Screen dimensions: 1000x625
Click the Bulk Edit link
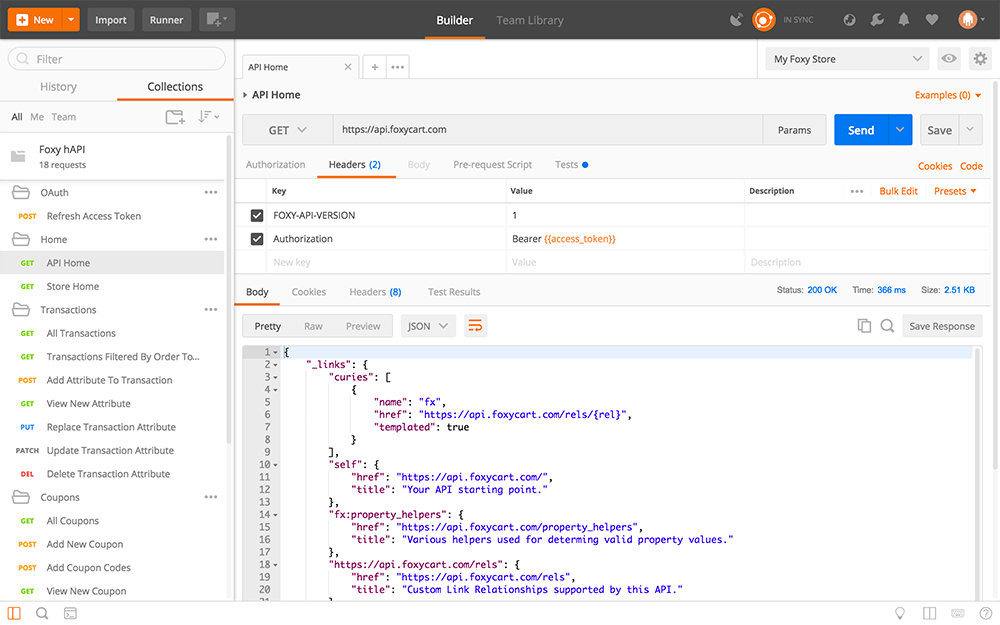point(898,191)
